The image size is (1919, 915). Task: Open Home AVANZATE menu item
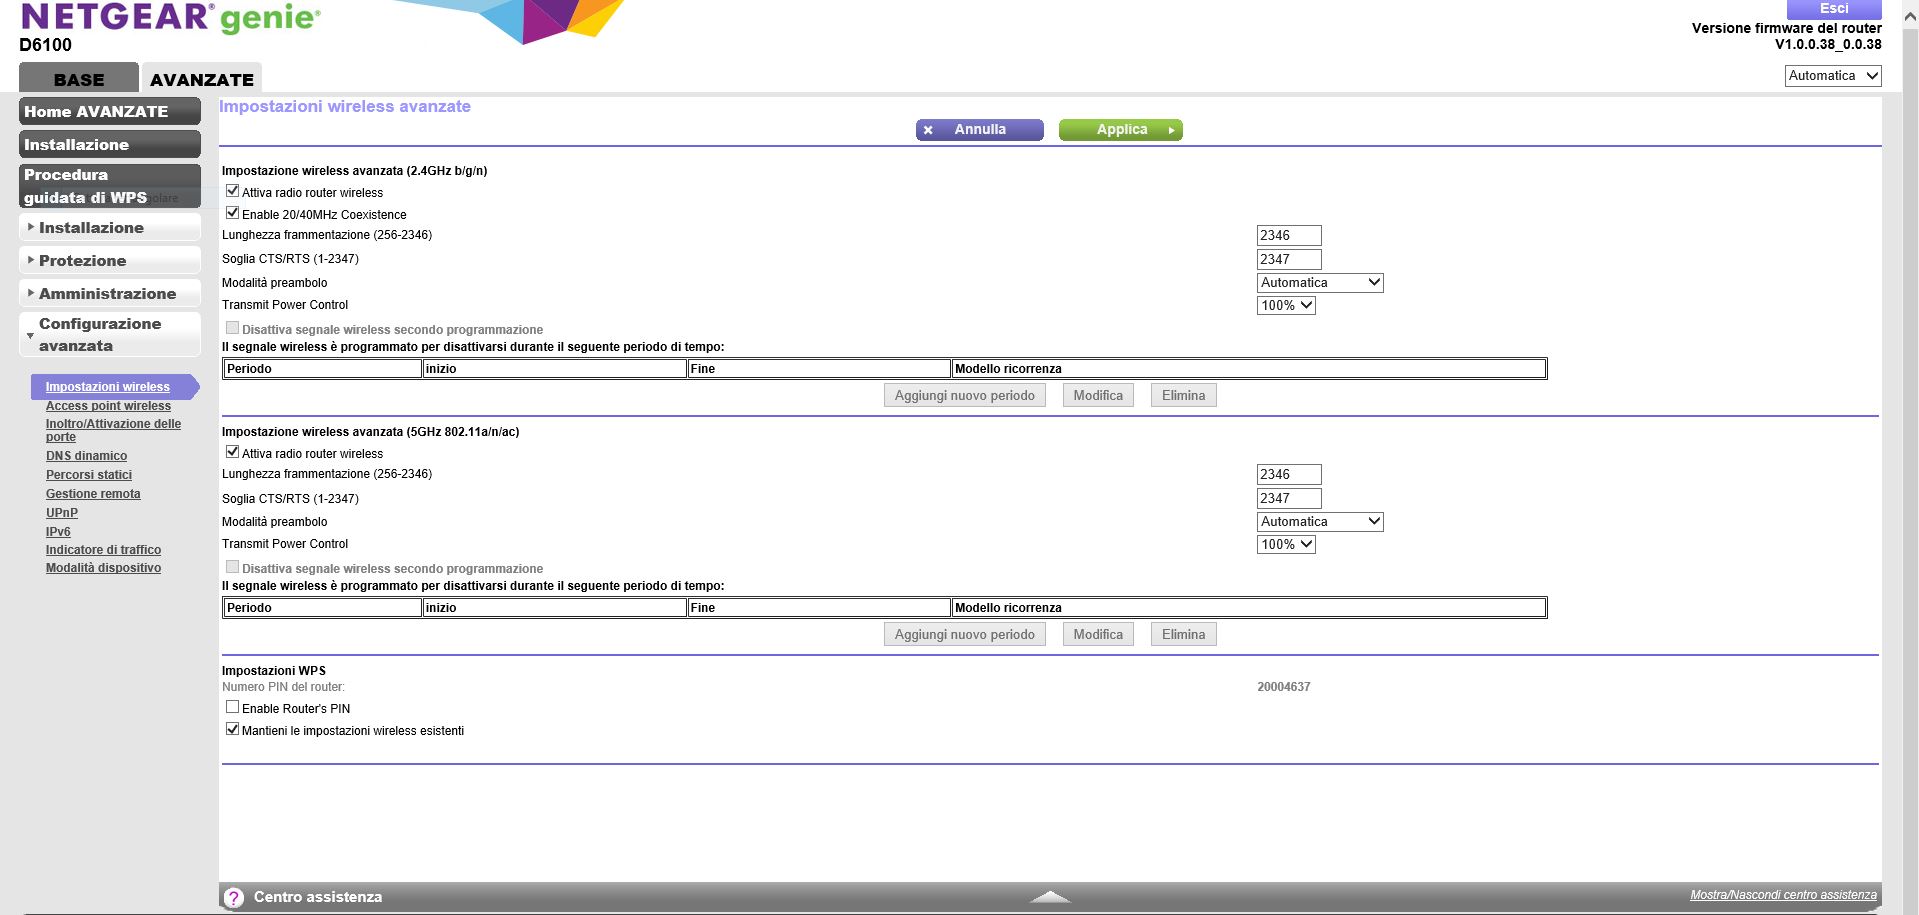[108, 112]
